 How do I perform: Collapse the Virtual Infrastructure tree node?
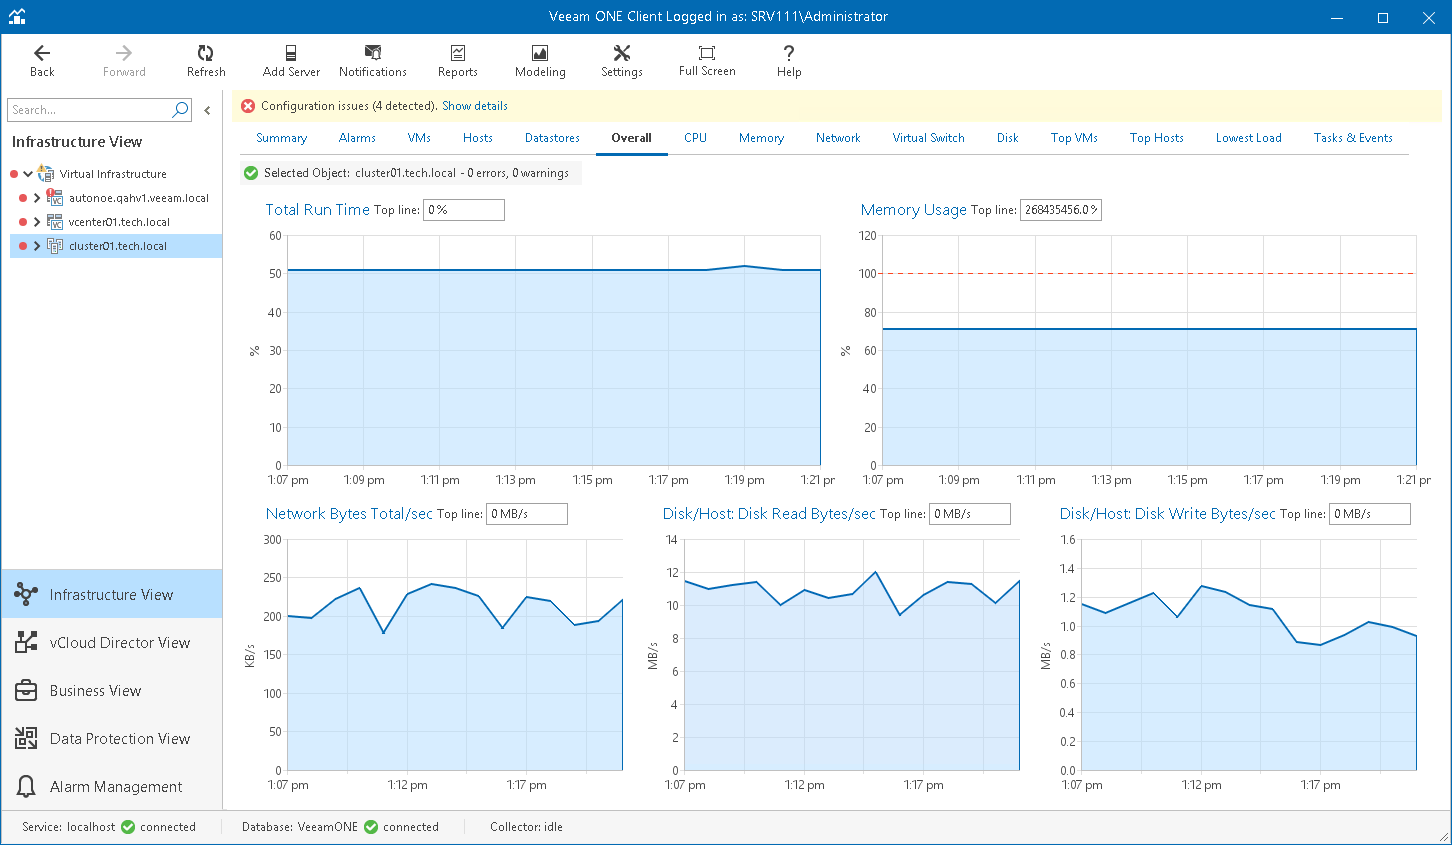coord(28,174)
